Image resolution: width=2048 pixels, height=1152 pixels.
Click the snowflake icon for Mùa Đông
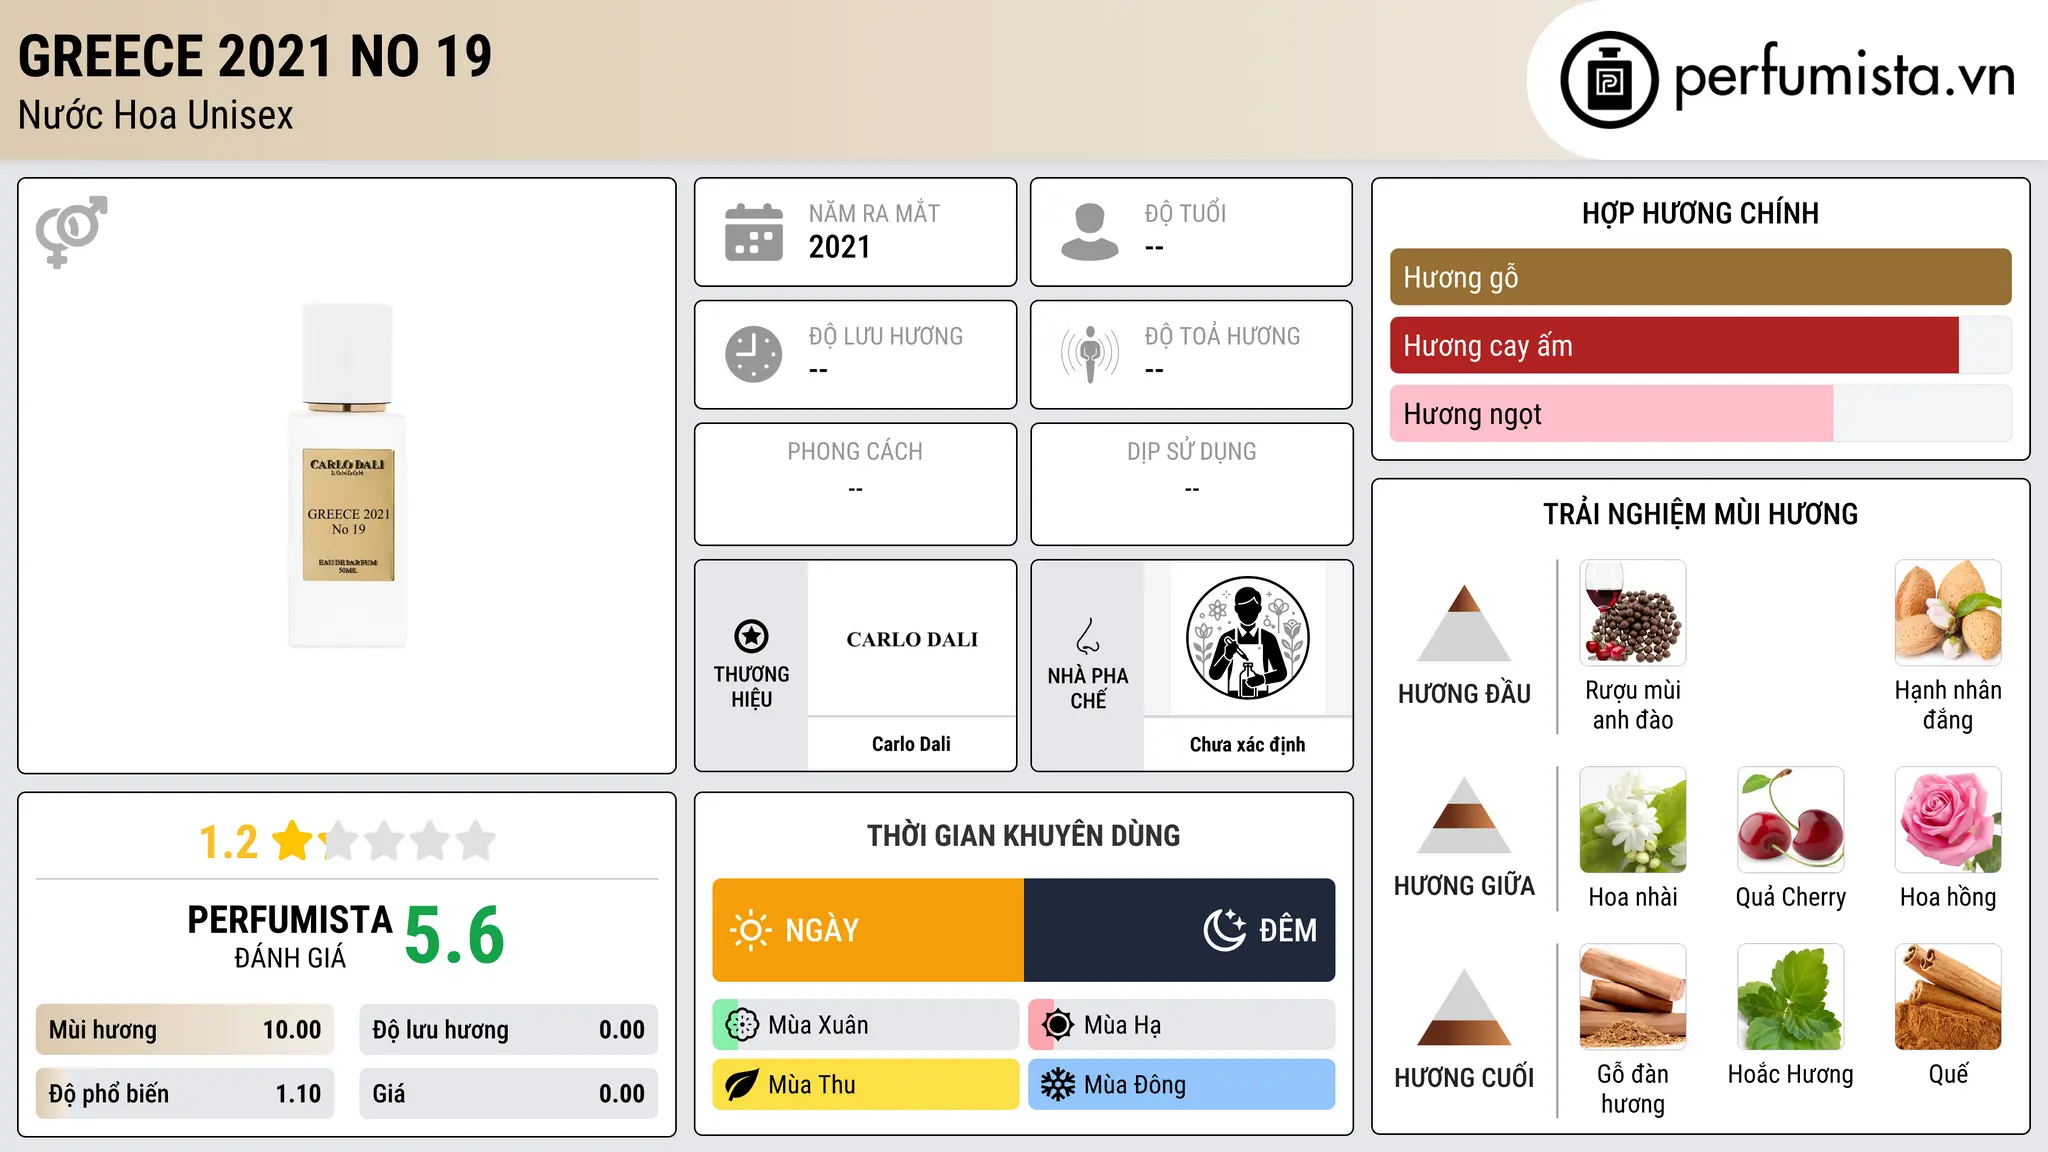[x=1058, y=1085]
